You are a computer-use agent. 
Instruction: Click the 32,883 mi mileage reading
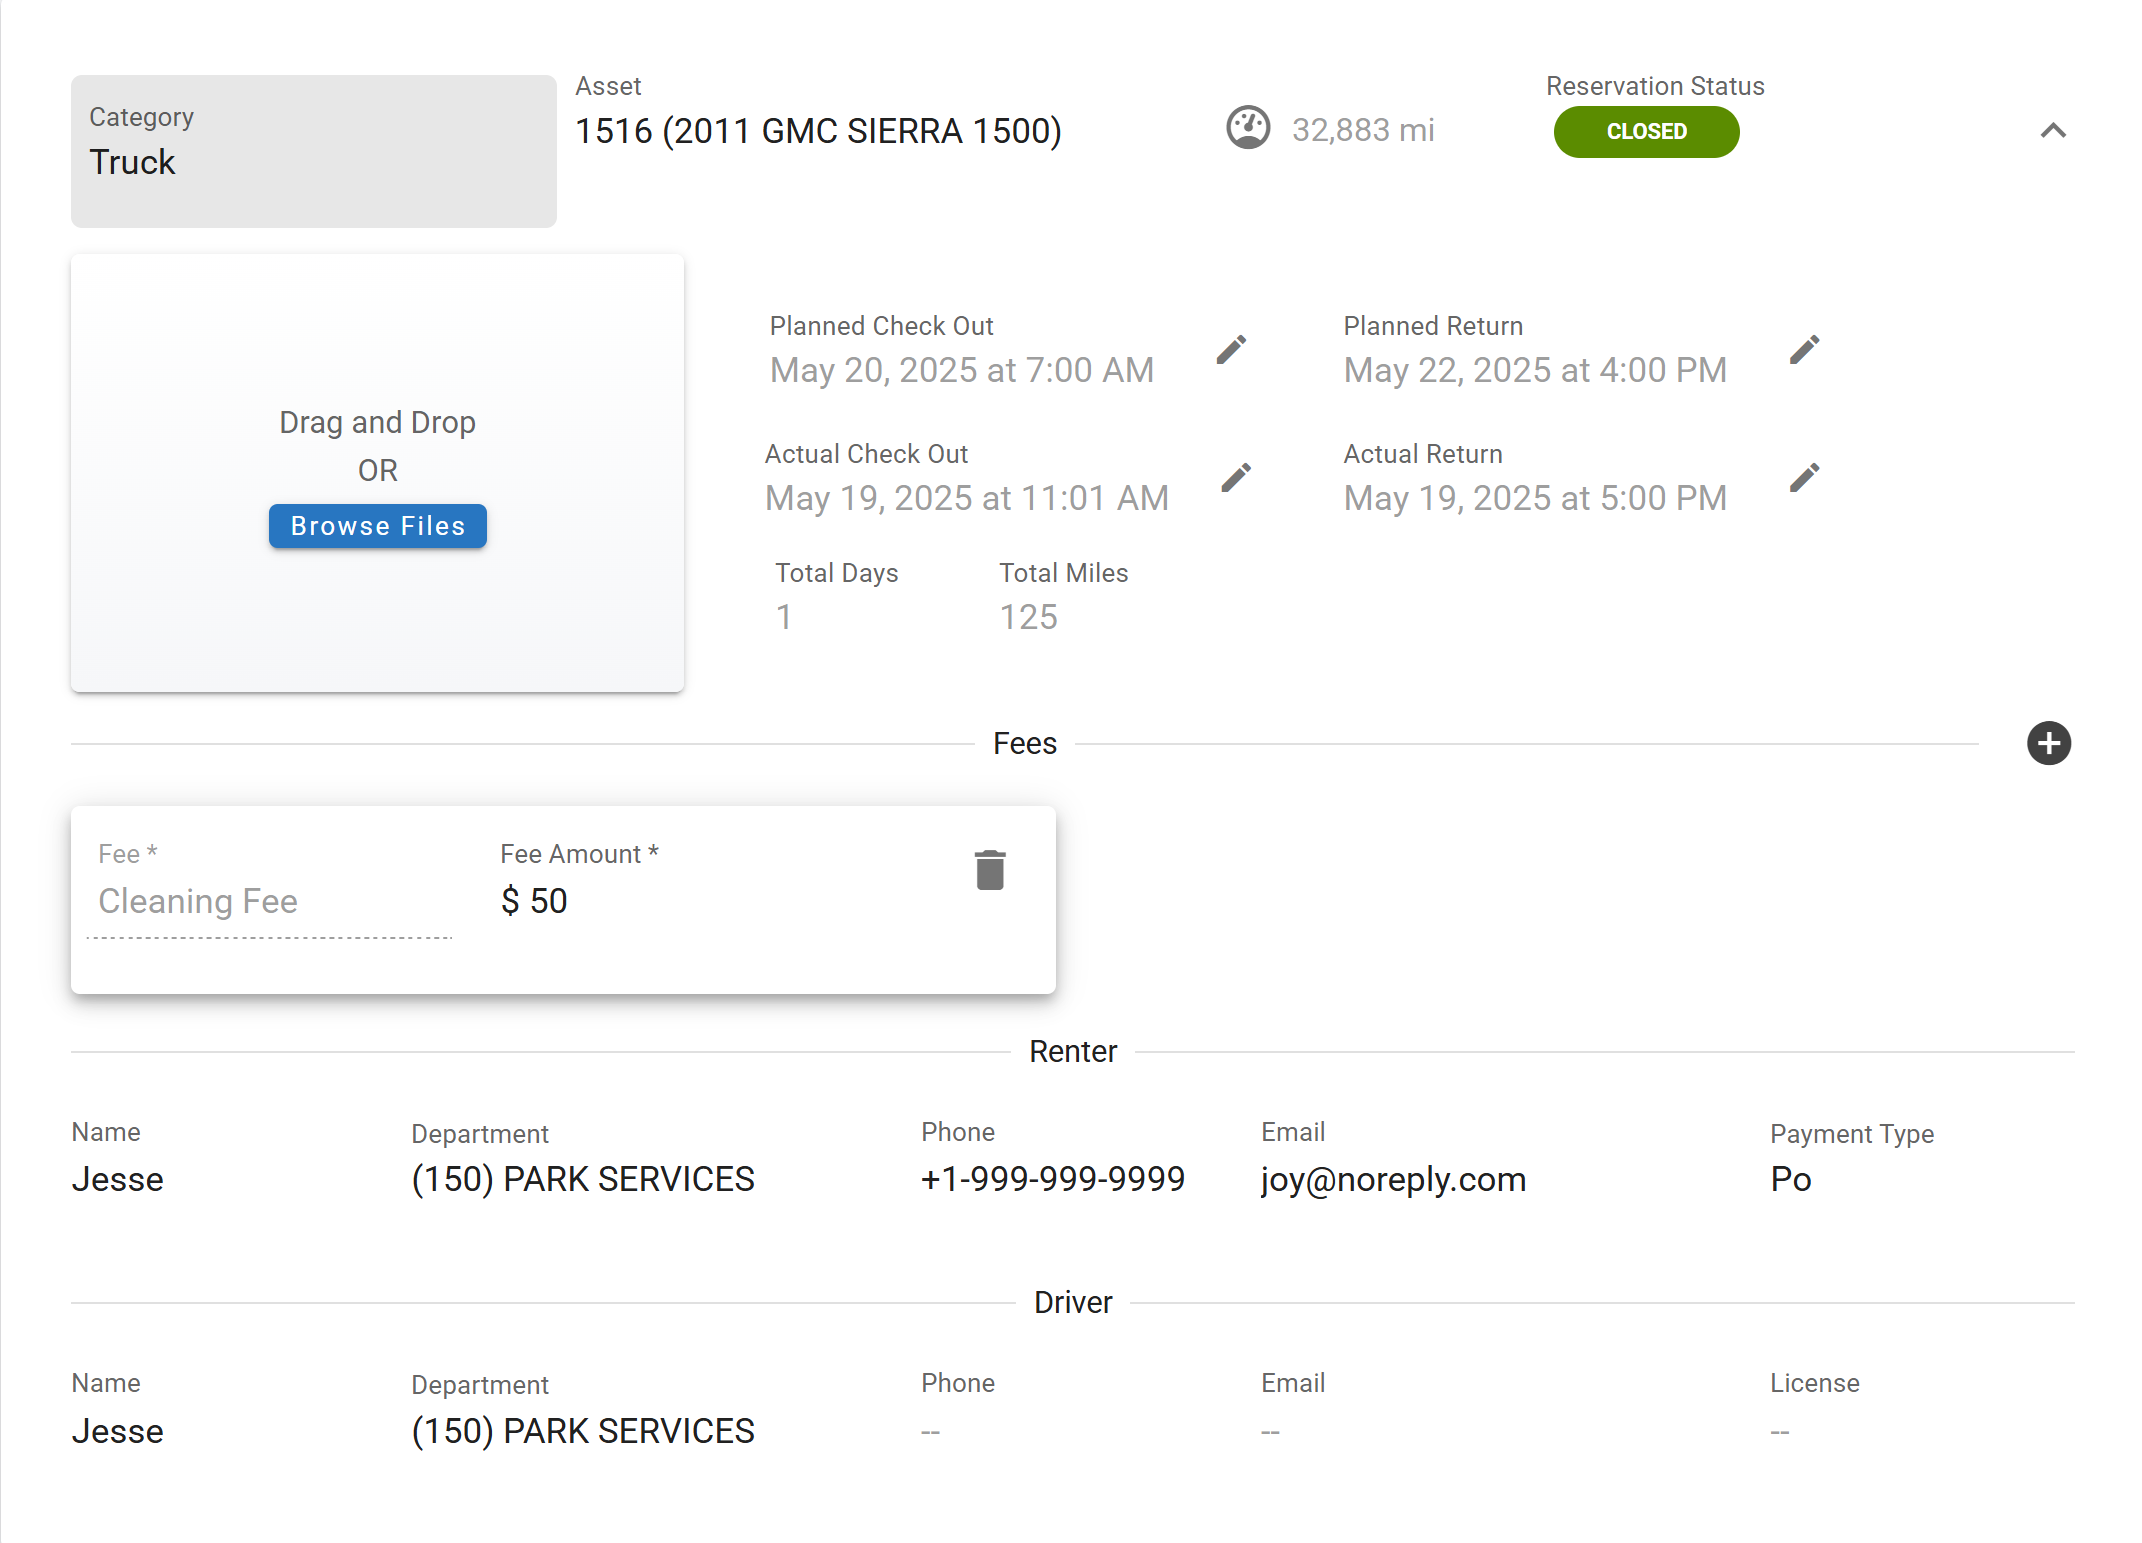coord(1362,130)
